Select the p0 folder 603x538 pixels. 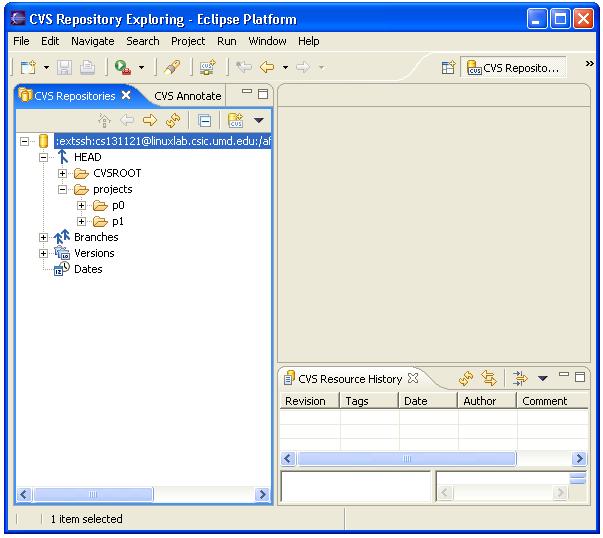pyautogui.click(x=118, y=205)
